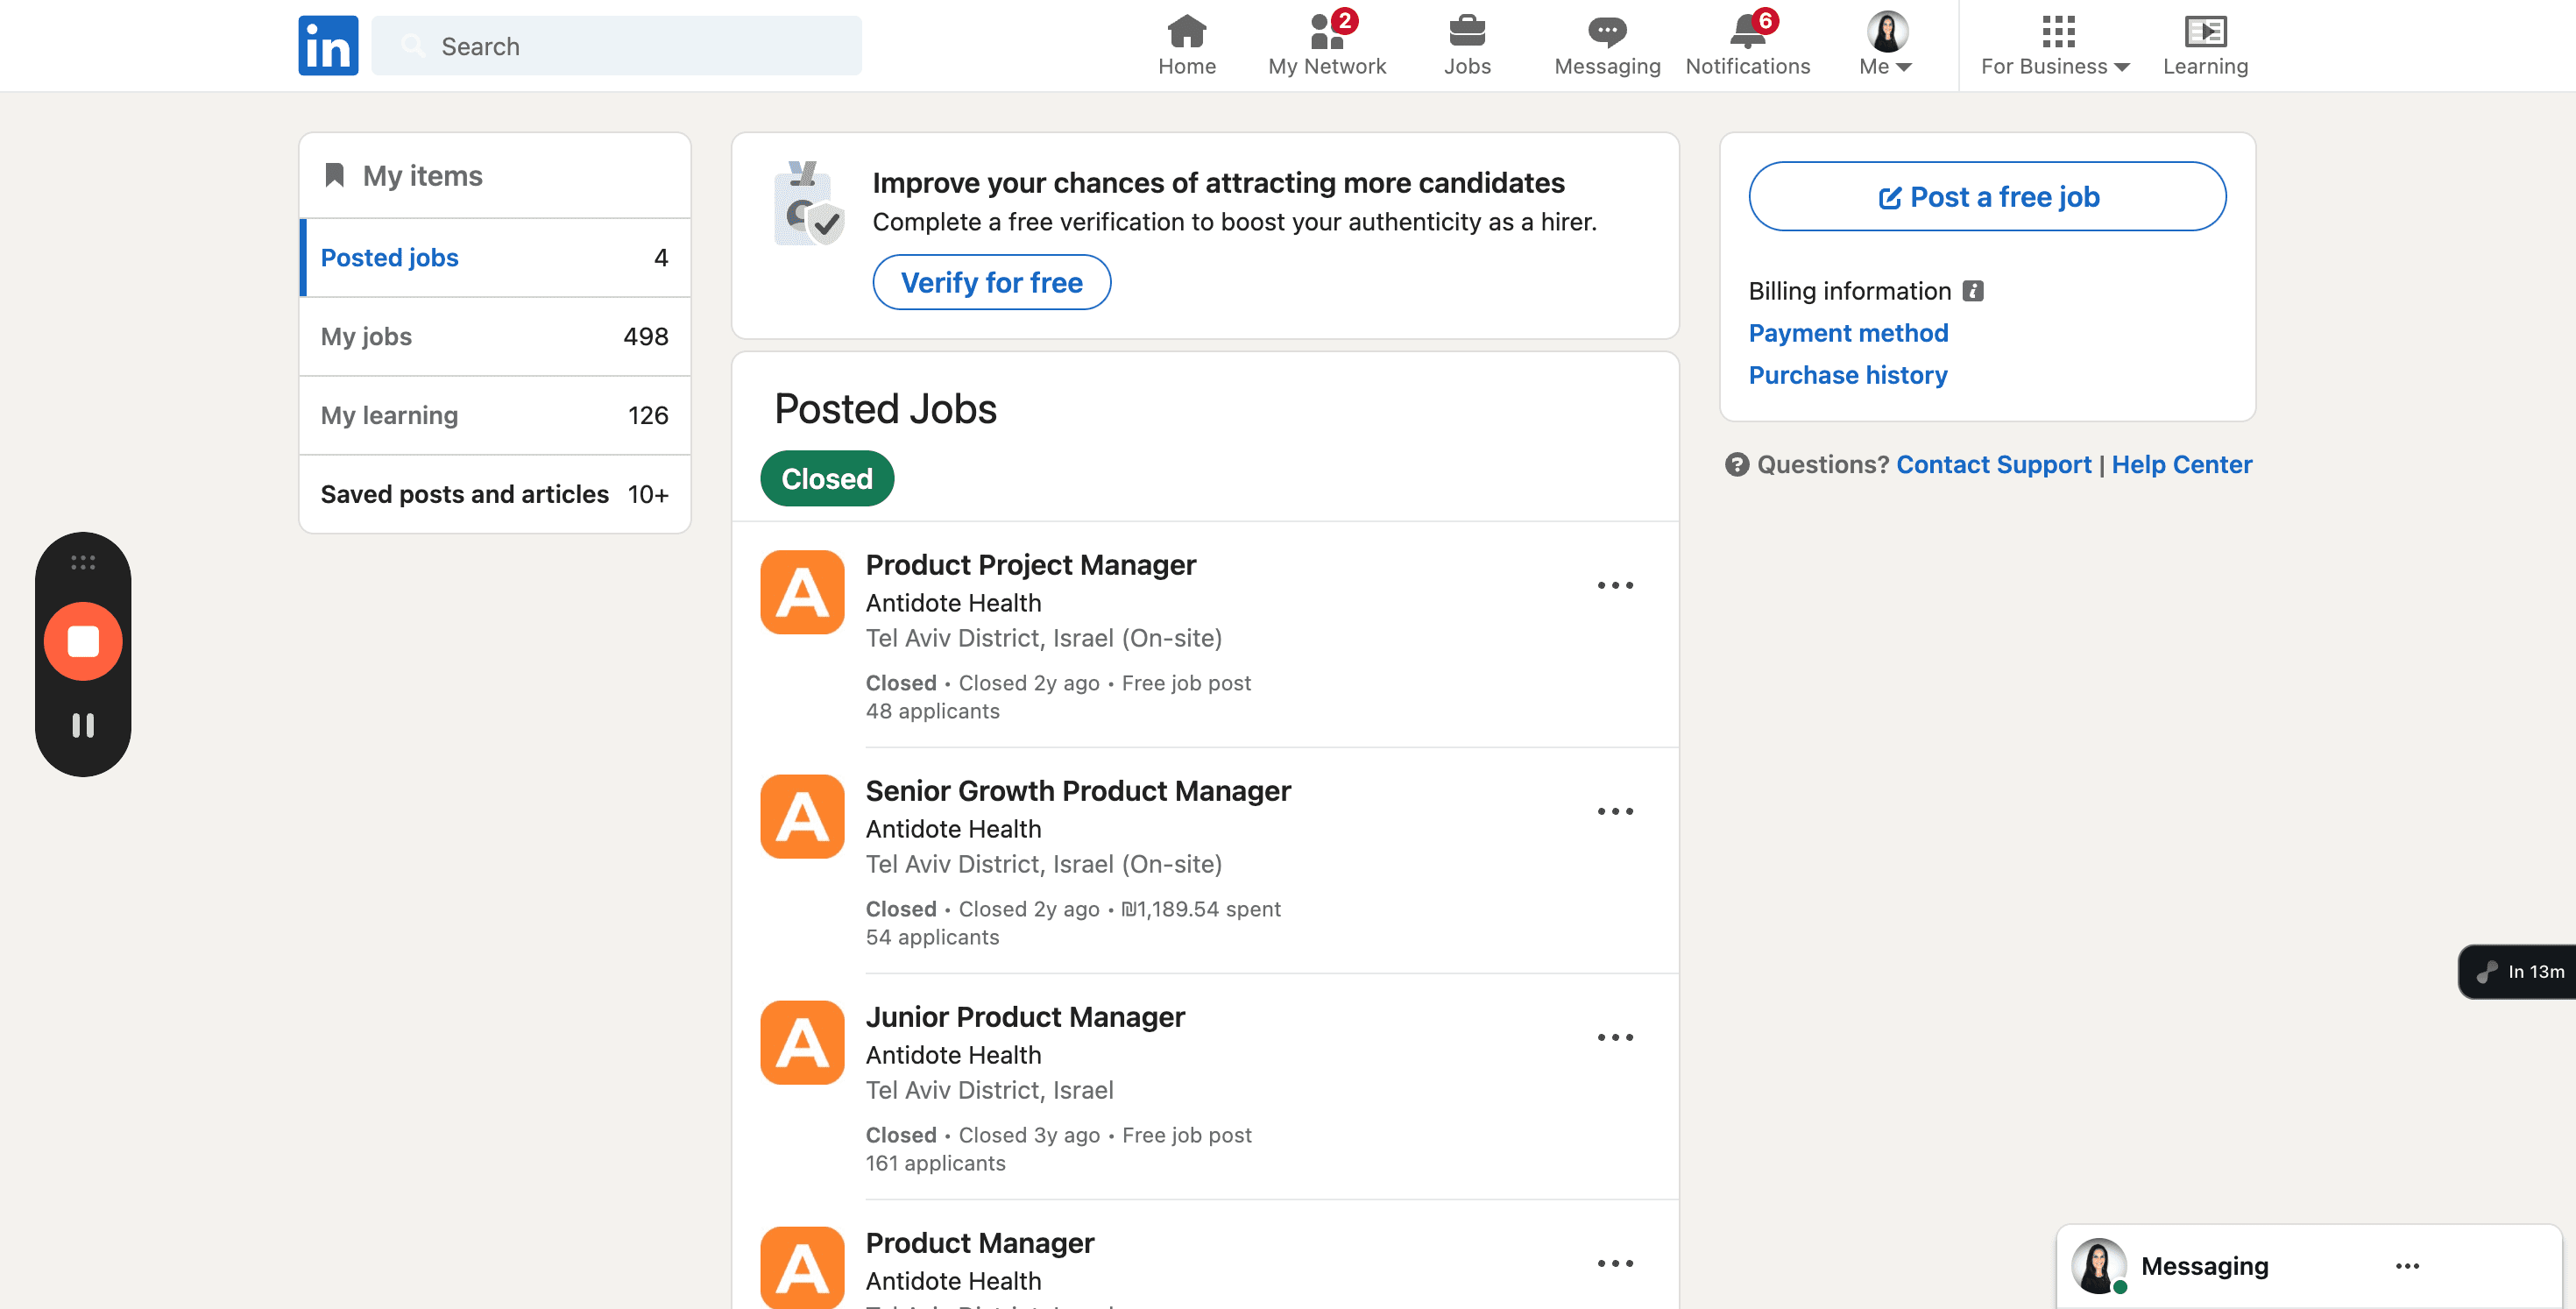Pause the screen recording
Screen dimensions: 2576x1309
(x=83, y=725)
